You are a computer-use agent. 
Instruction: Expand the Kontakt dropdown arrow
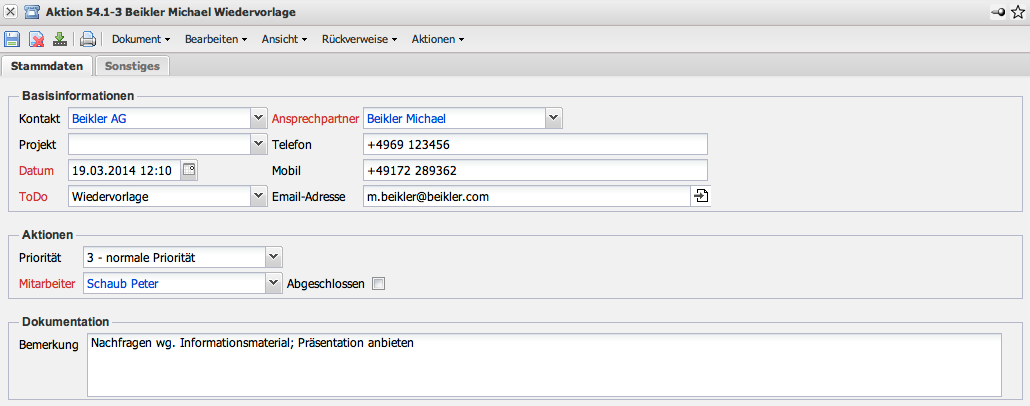256,118
